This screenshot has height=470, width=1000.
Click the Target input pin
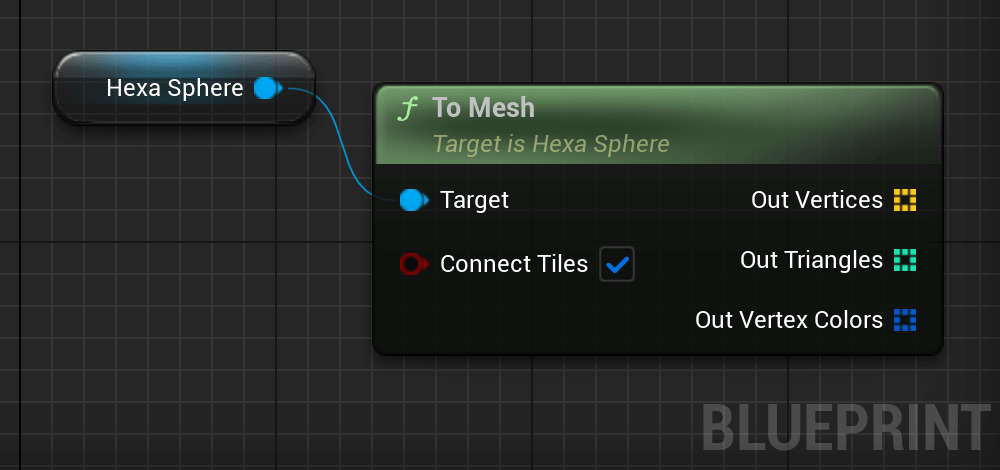coord(413,200)
